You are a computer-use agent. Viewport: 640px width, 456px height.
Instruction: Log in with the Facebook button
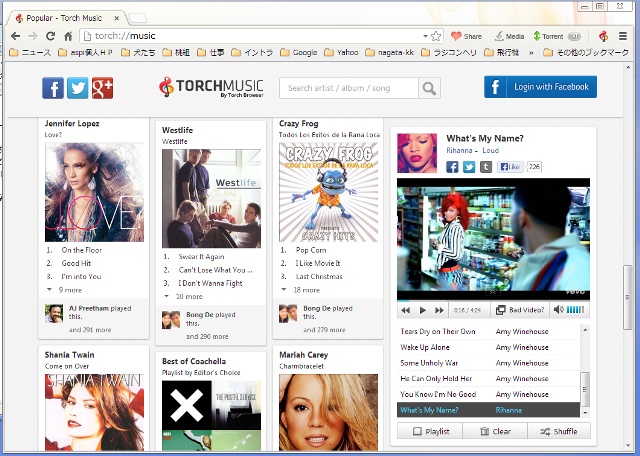point(540,87)
